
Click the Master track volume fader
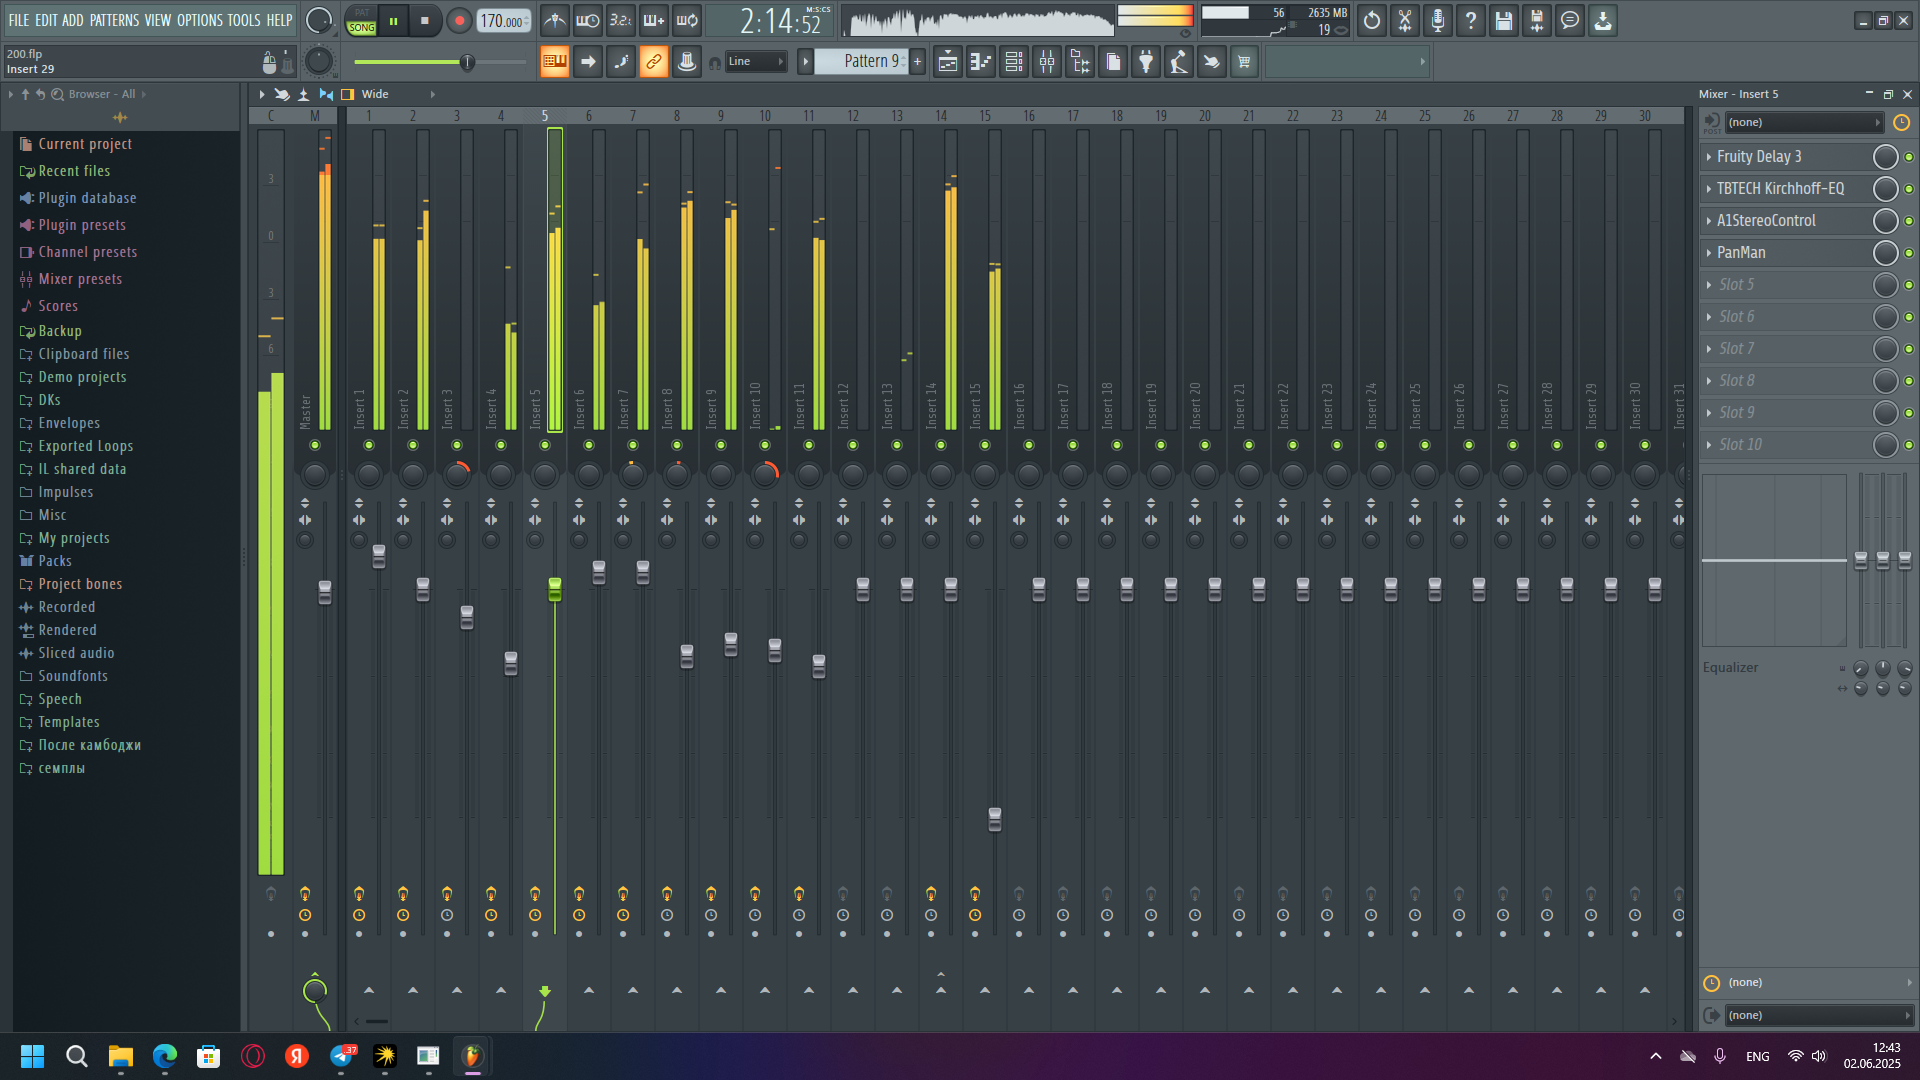[x=325, y=592]
